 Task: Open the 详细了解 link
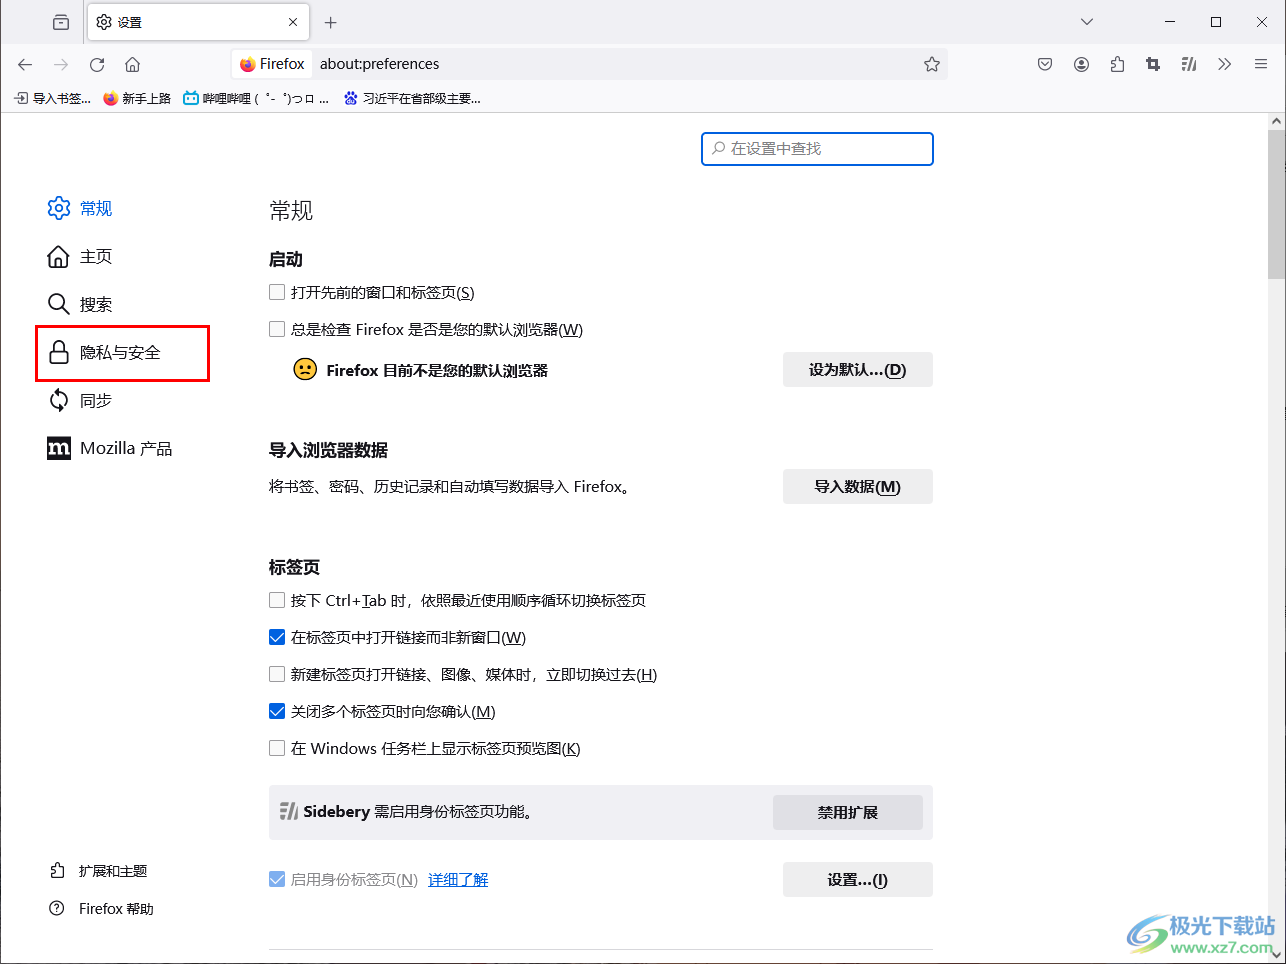click(458, 879)
